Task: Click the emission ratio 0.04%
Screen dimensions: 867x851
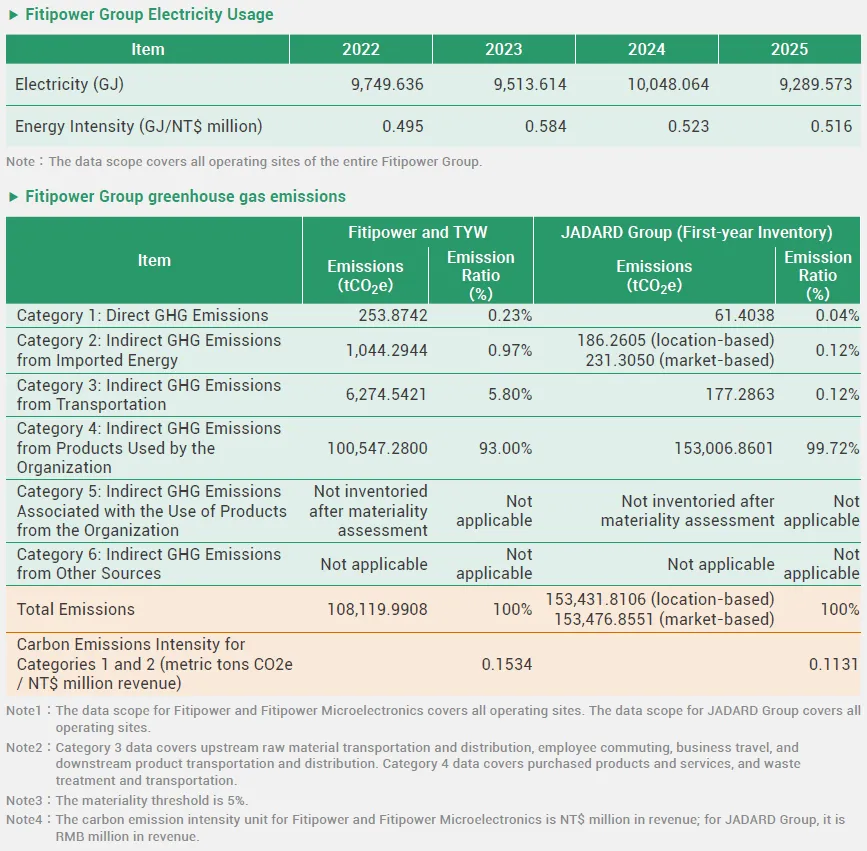Action: [837, 315]
